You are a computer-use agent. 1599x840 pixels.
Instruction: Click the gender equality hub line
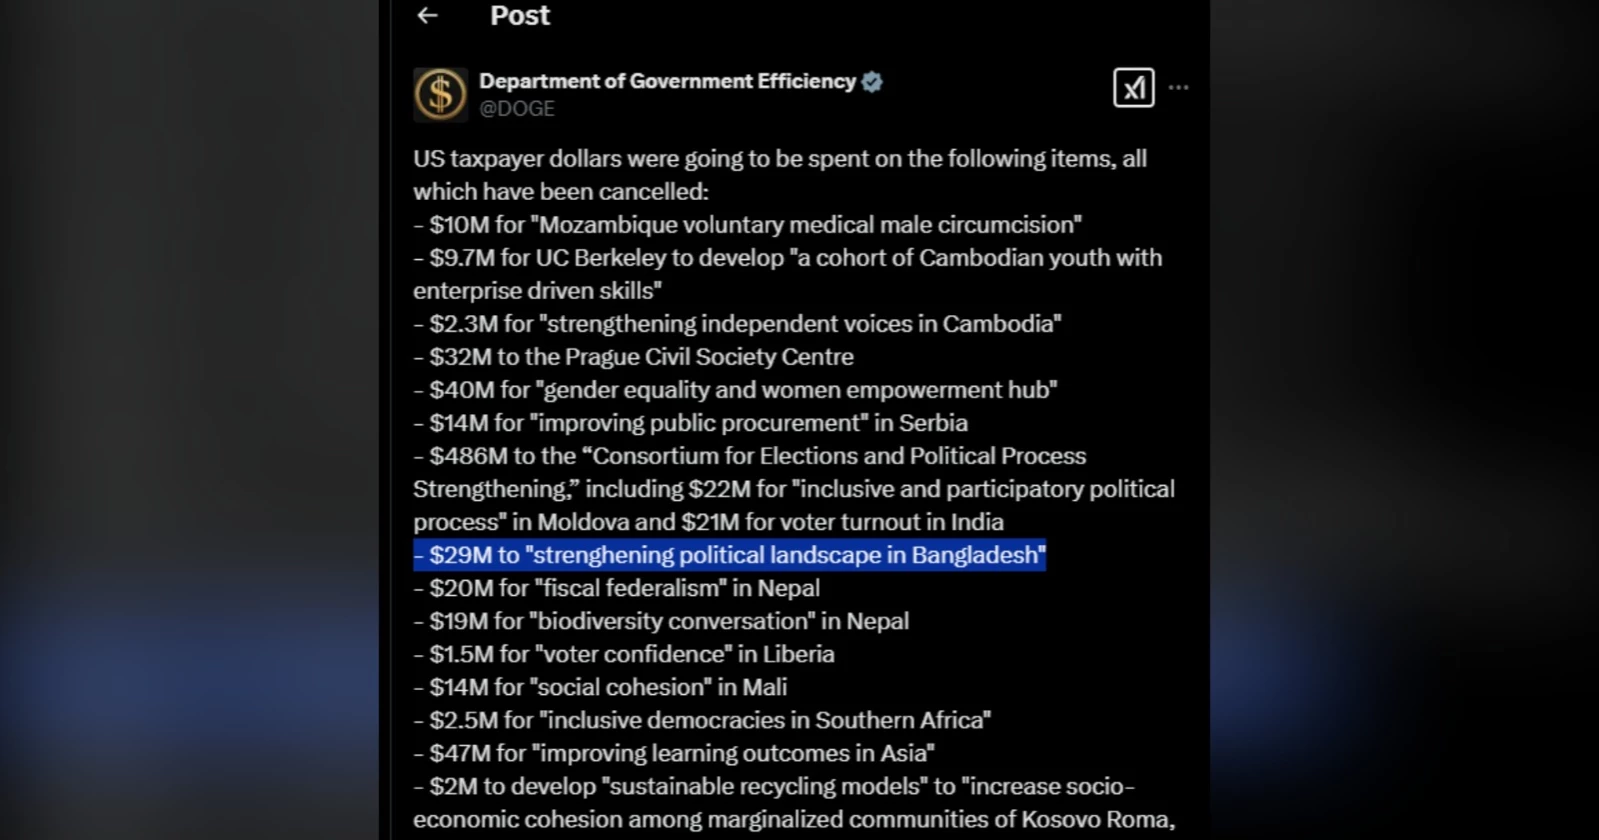coord(735,390)
